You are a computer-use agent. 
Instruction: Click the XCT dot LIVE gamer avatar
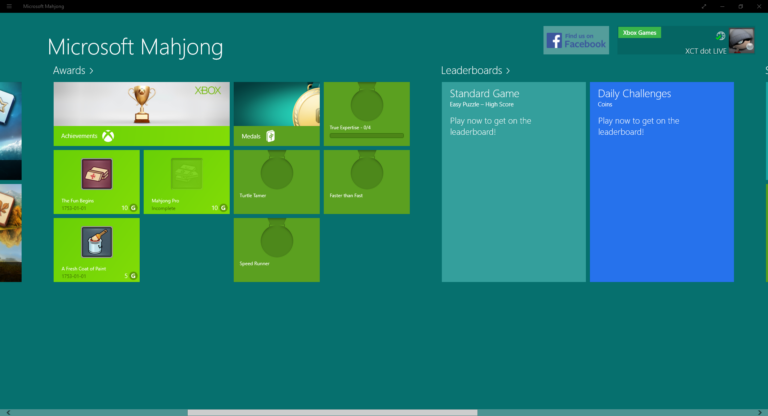pyautogui.click(x=742, y=41)
